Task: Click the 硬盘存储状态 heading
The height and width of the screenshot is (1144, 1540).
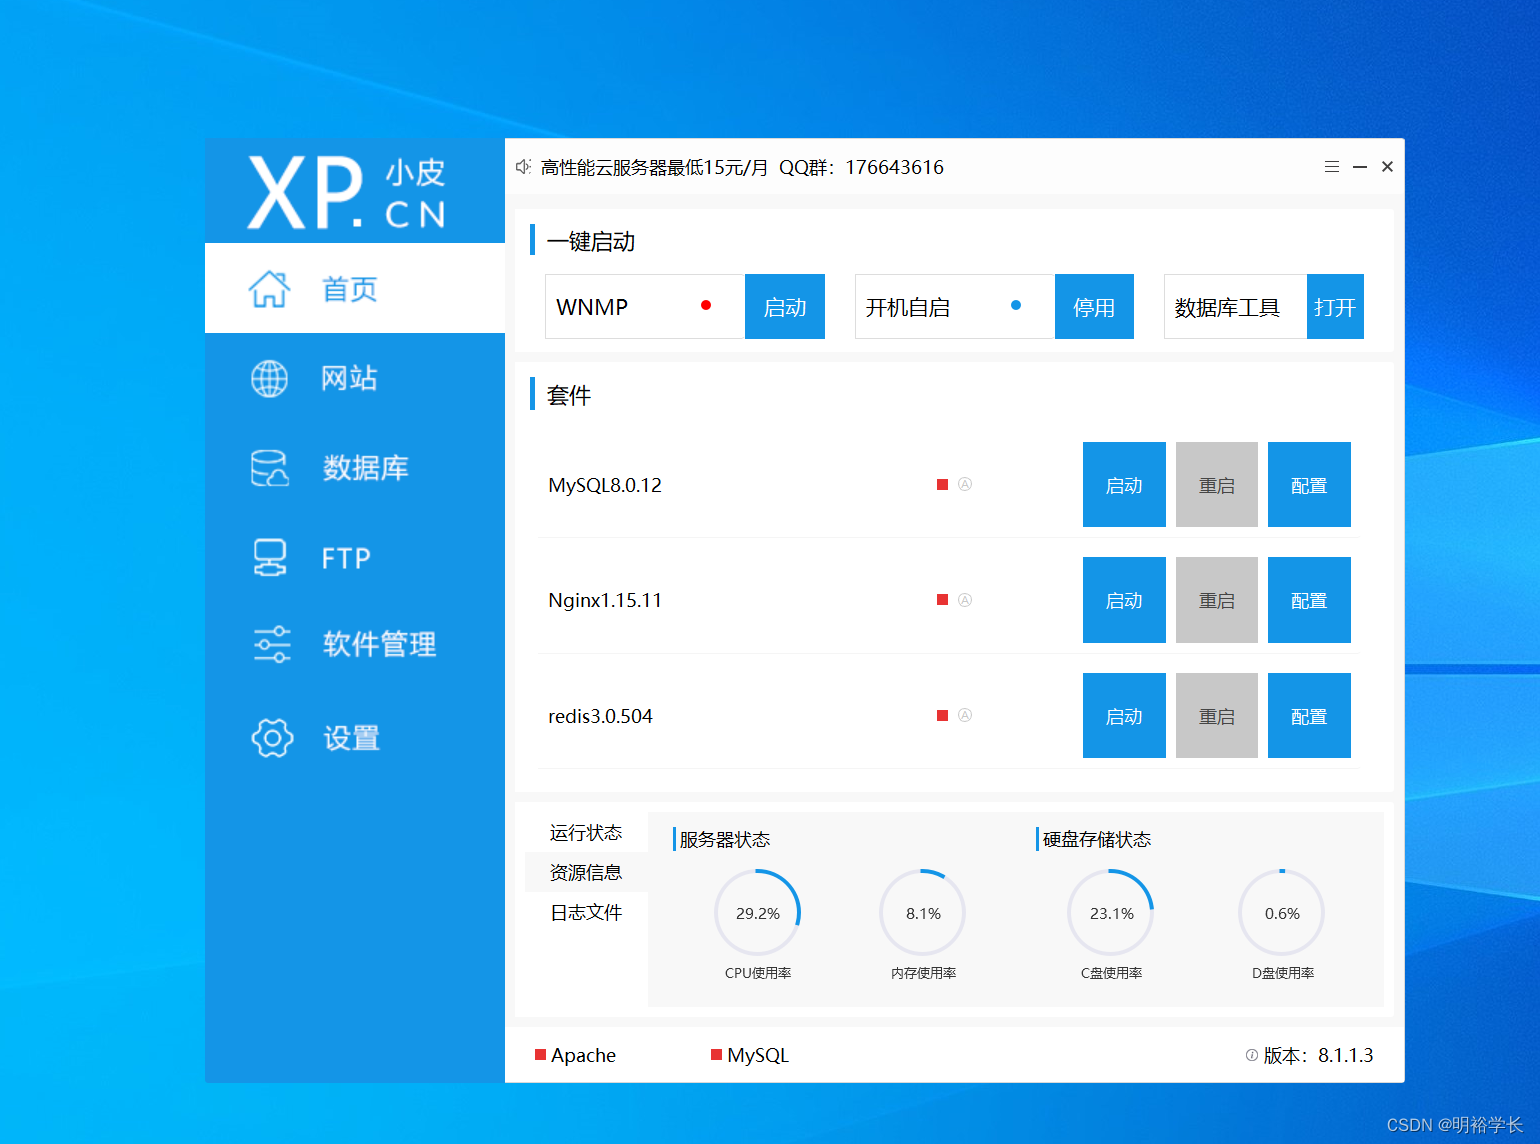Action: click(1097, 839)
